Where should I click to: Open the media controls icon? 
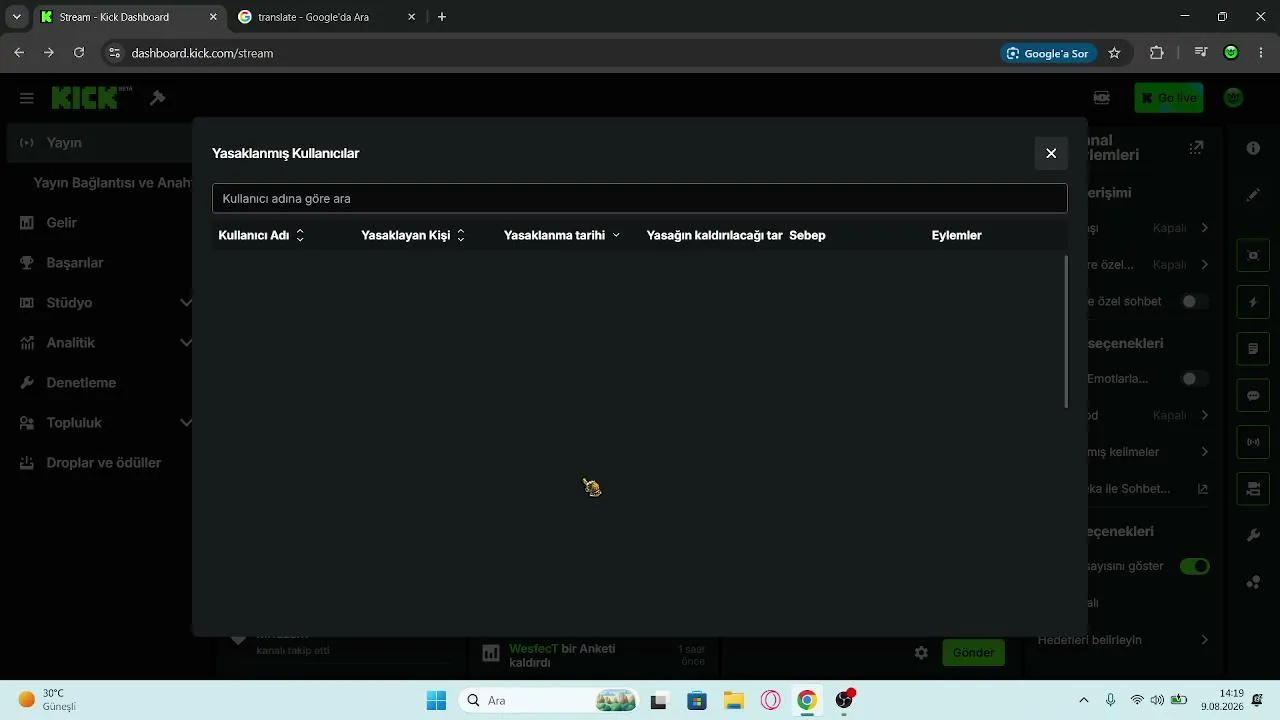click(x=1201, y=53)
